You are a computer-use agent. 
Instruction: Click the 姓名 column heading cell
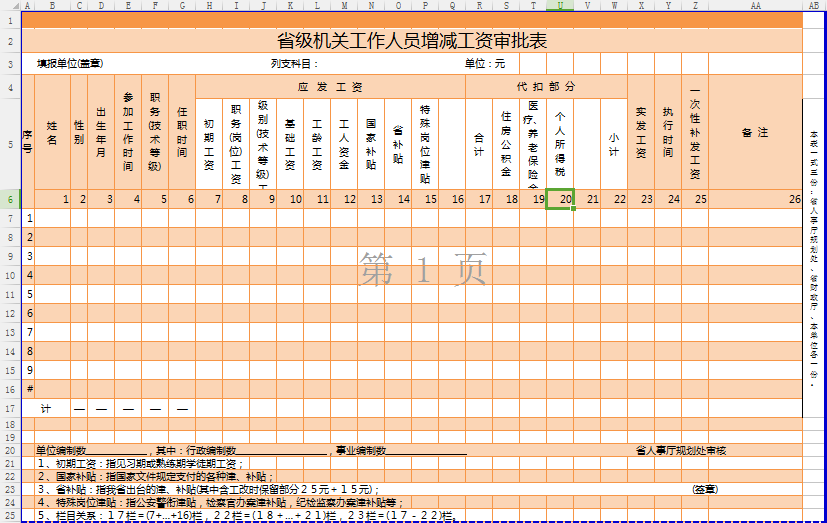pos(52,132)
